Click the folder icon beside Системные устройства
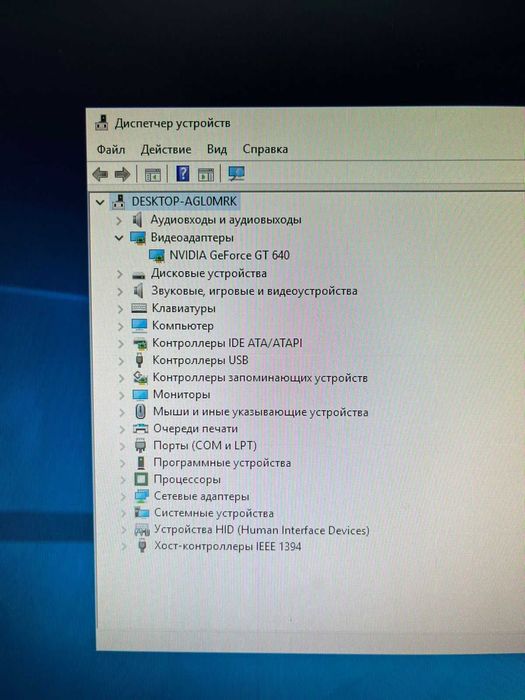Viewport: 525px width, 700px height. (142, 512)
